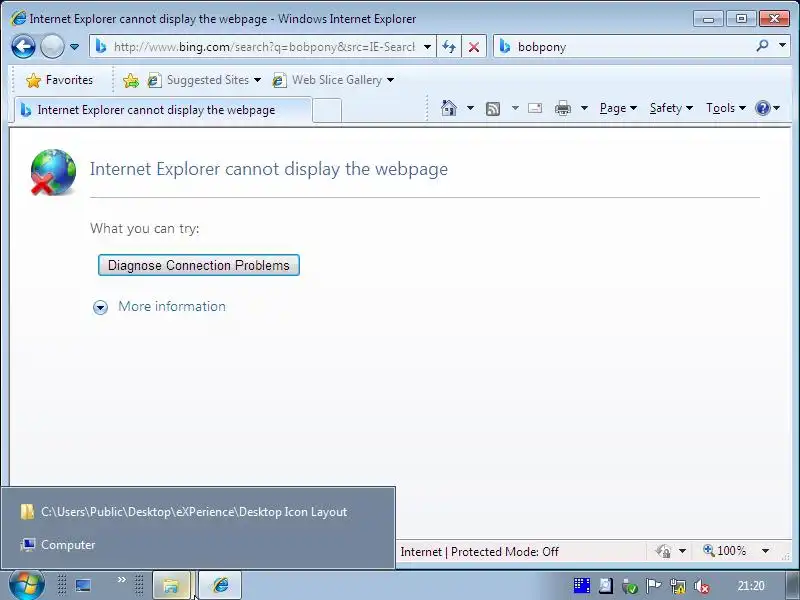Open the Tools menu
The image size is (800, 600).
tap(726, 108)
